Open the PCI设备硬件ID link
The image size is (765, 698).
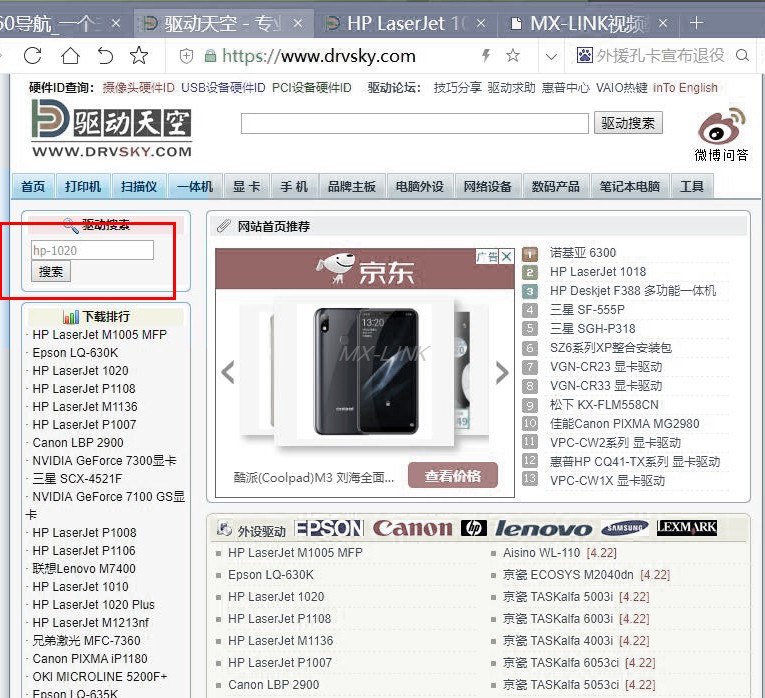(311, 88)
